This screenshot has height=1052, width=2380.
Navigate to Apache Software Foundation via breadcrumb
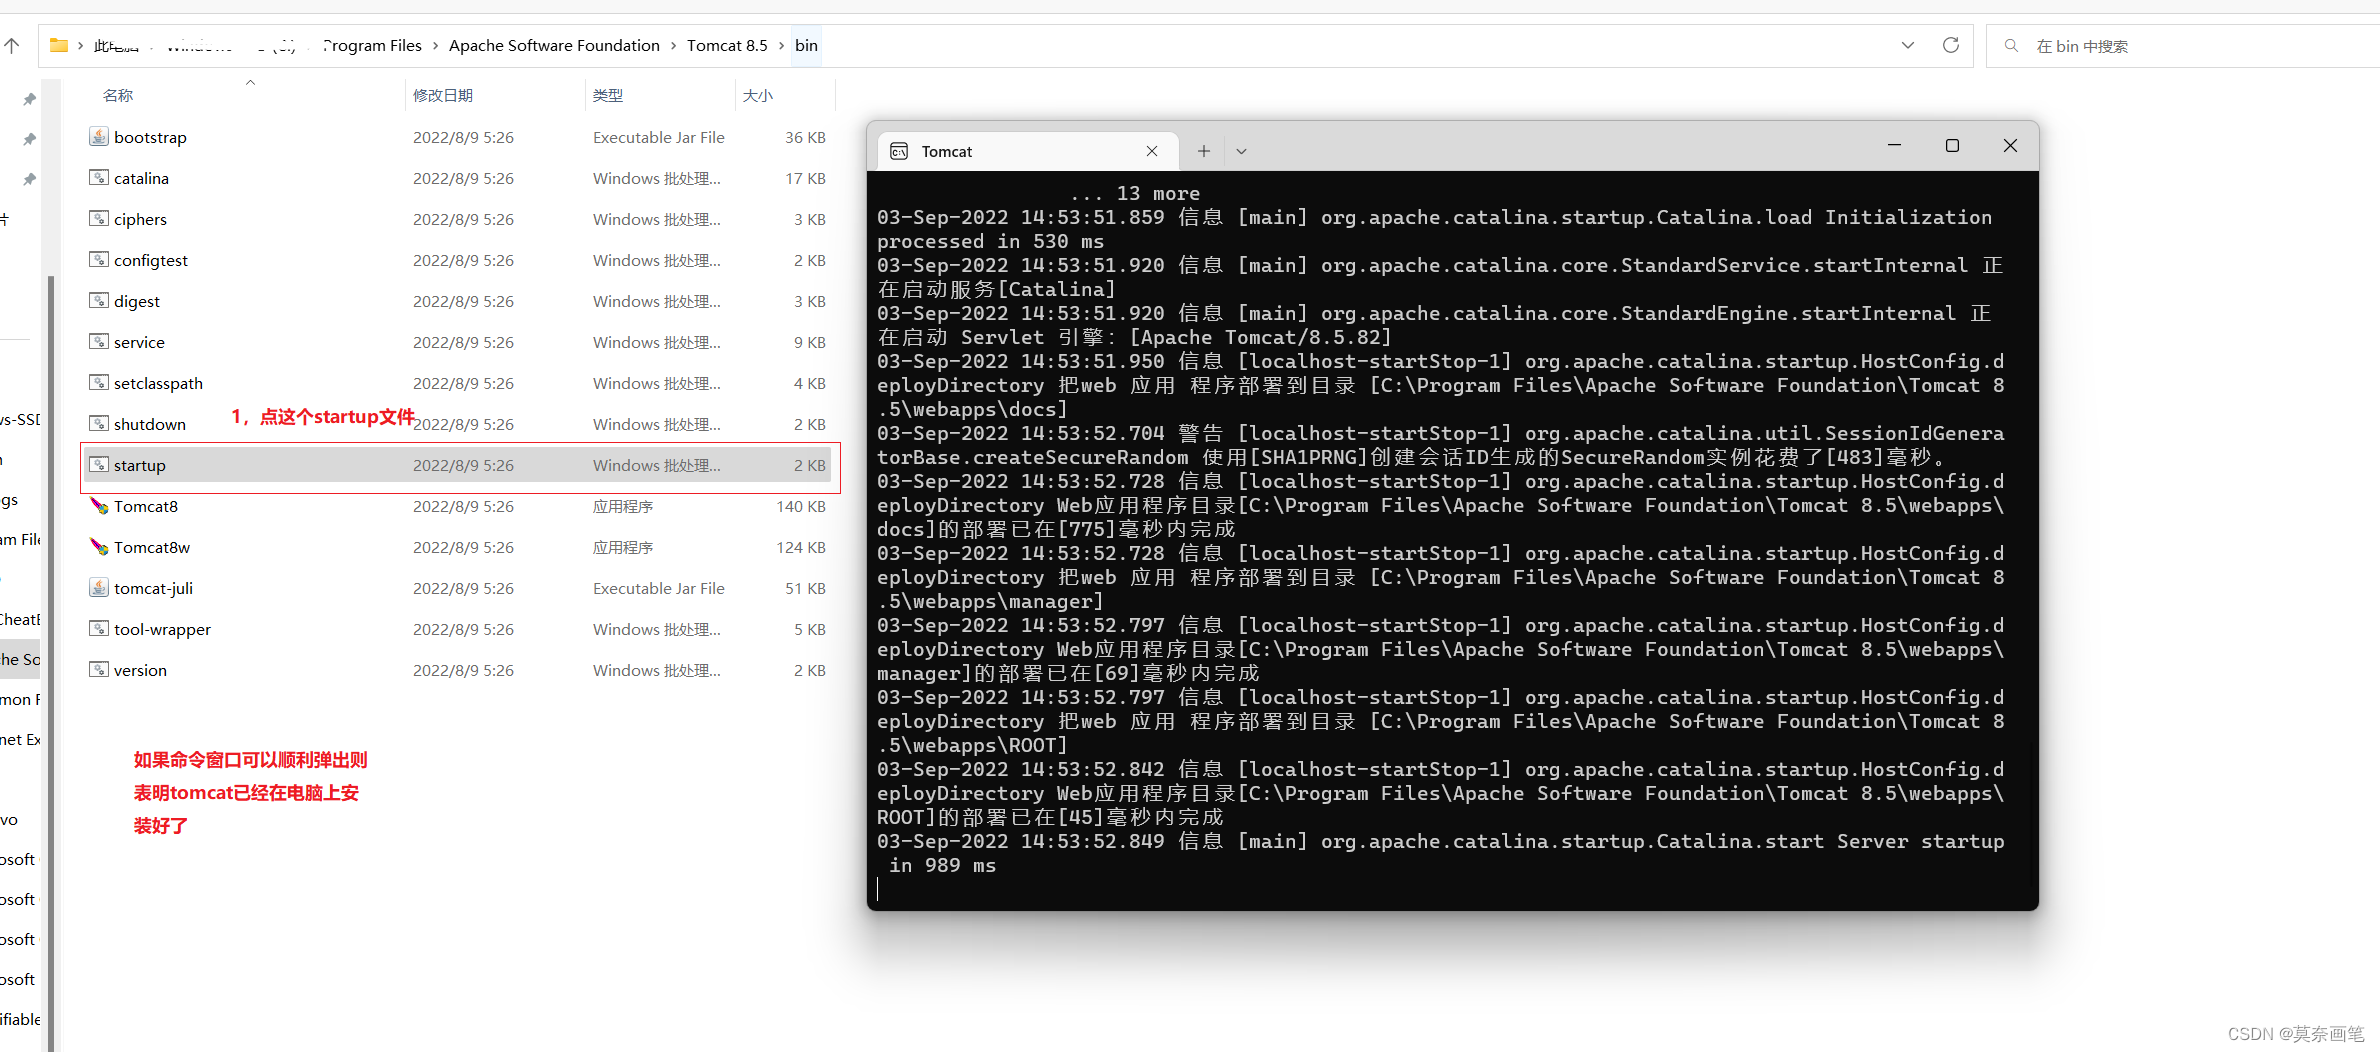tap(553, 45)
